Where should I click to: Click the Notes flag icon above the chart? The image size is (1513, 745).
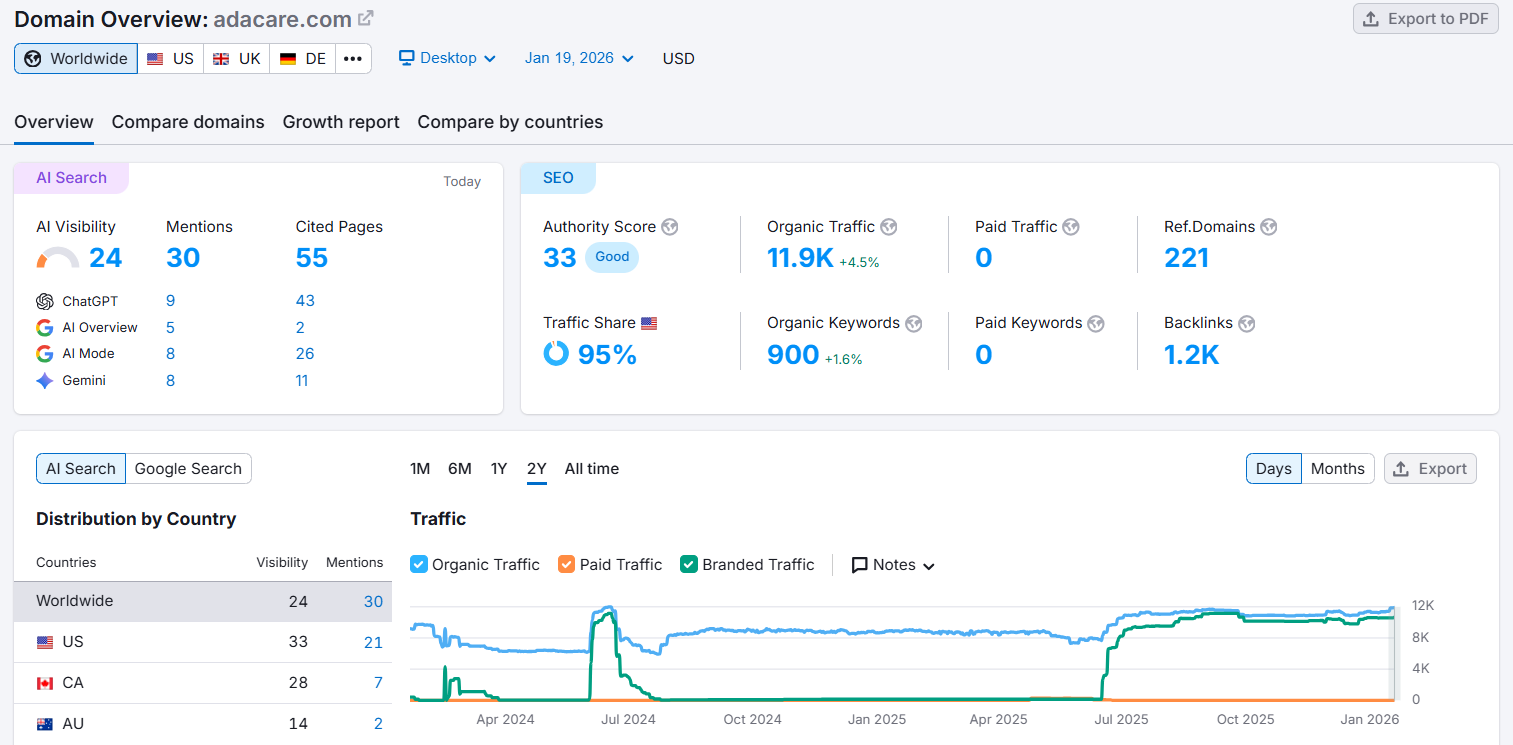(858, 564)
